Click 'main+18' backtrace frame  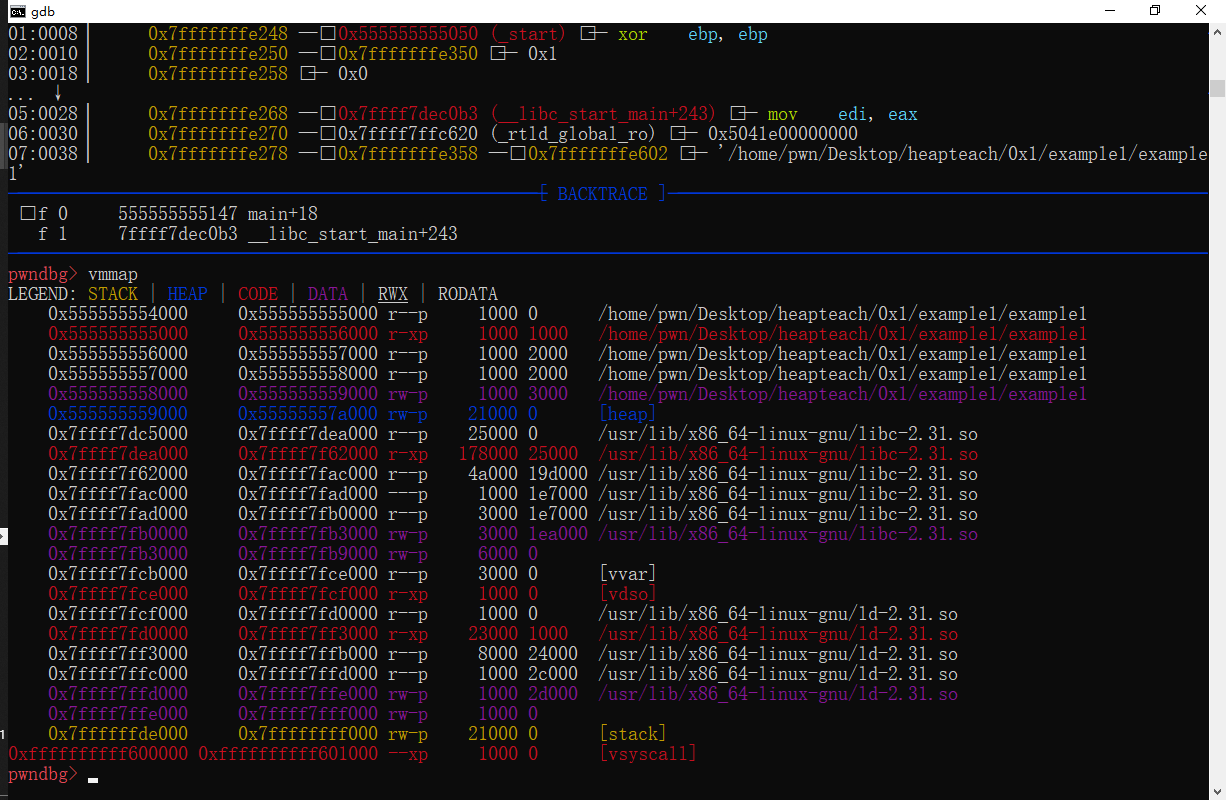point(283,214)
